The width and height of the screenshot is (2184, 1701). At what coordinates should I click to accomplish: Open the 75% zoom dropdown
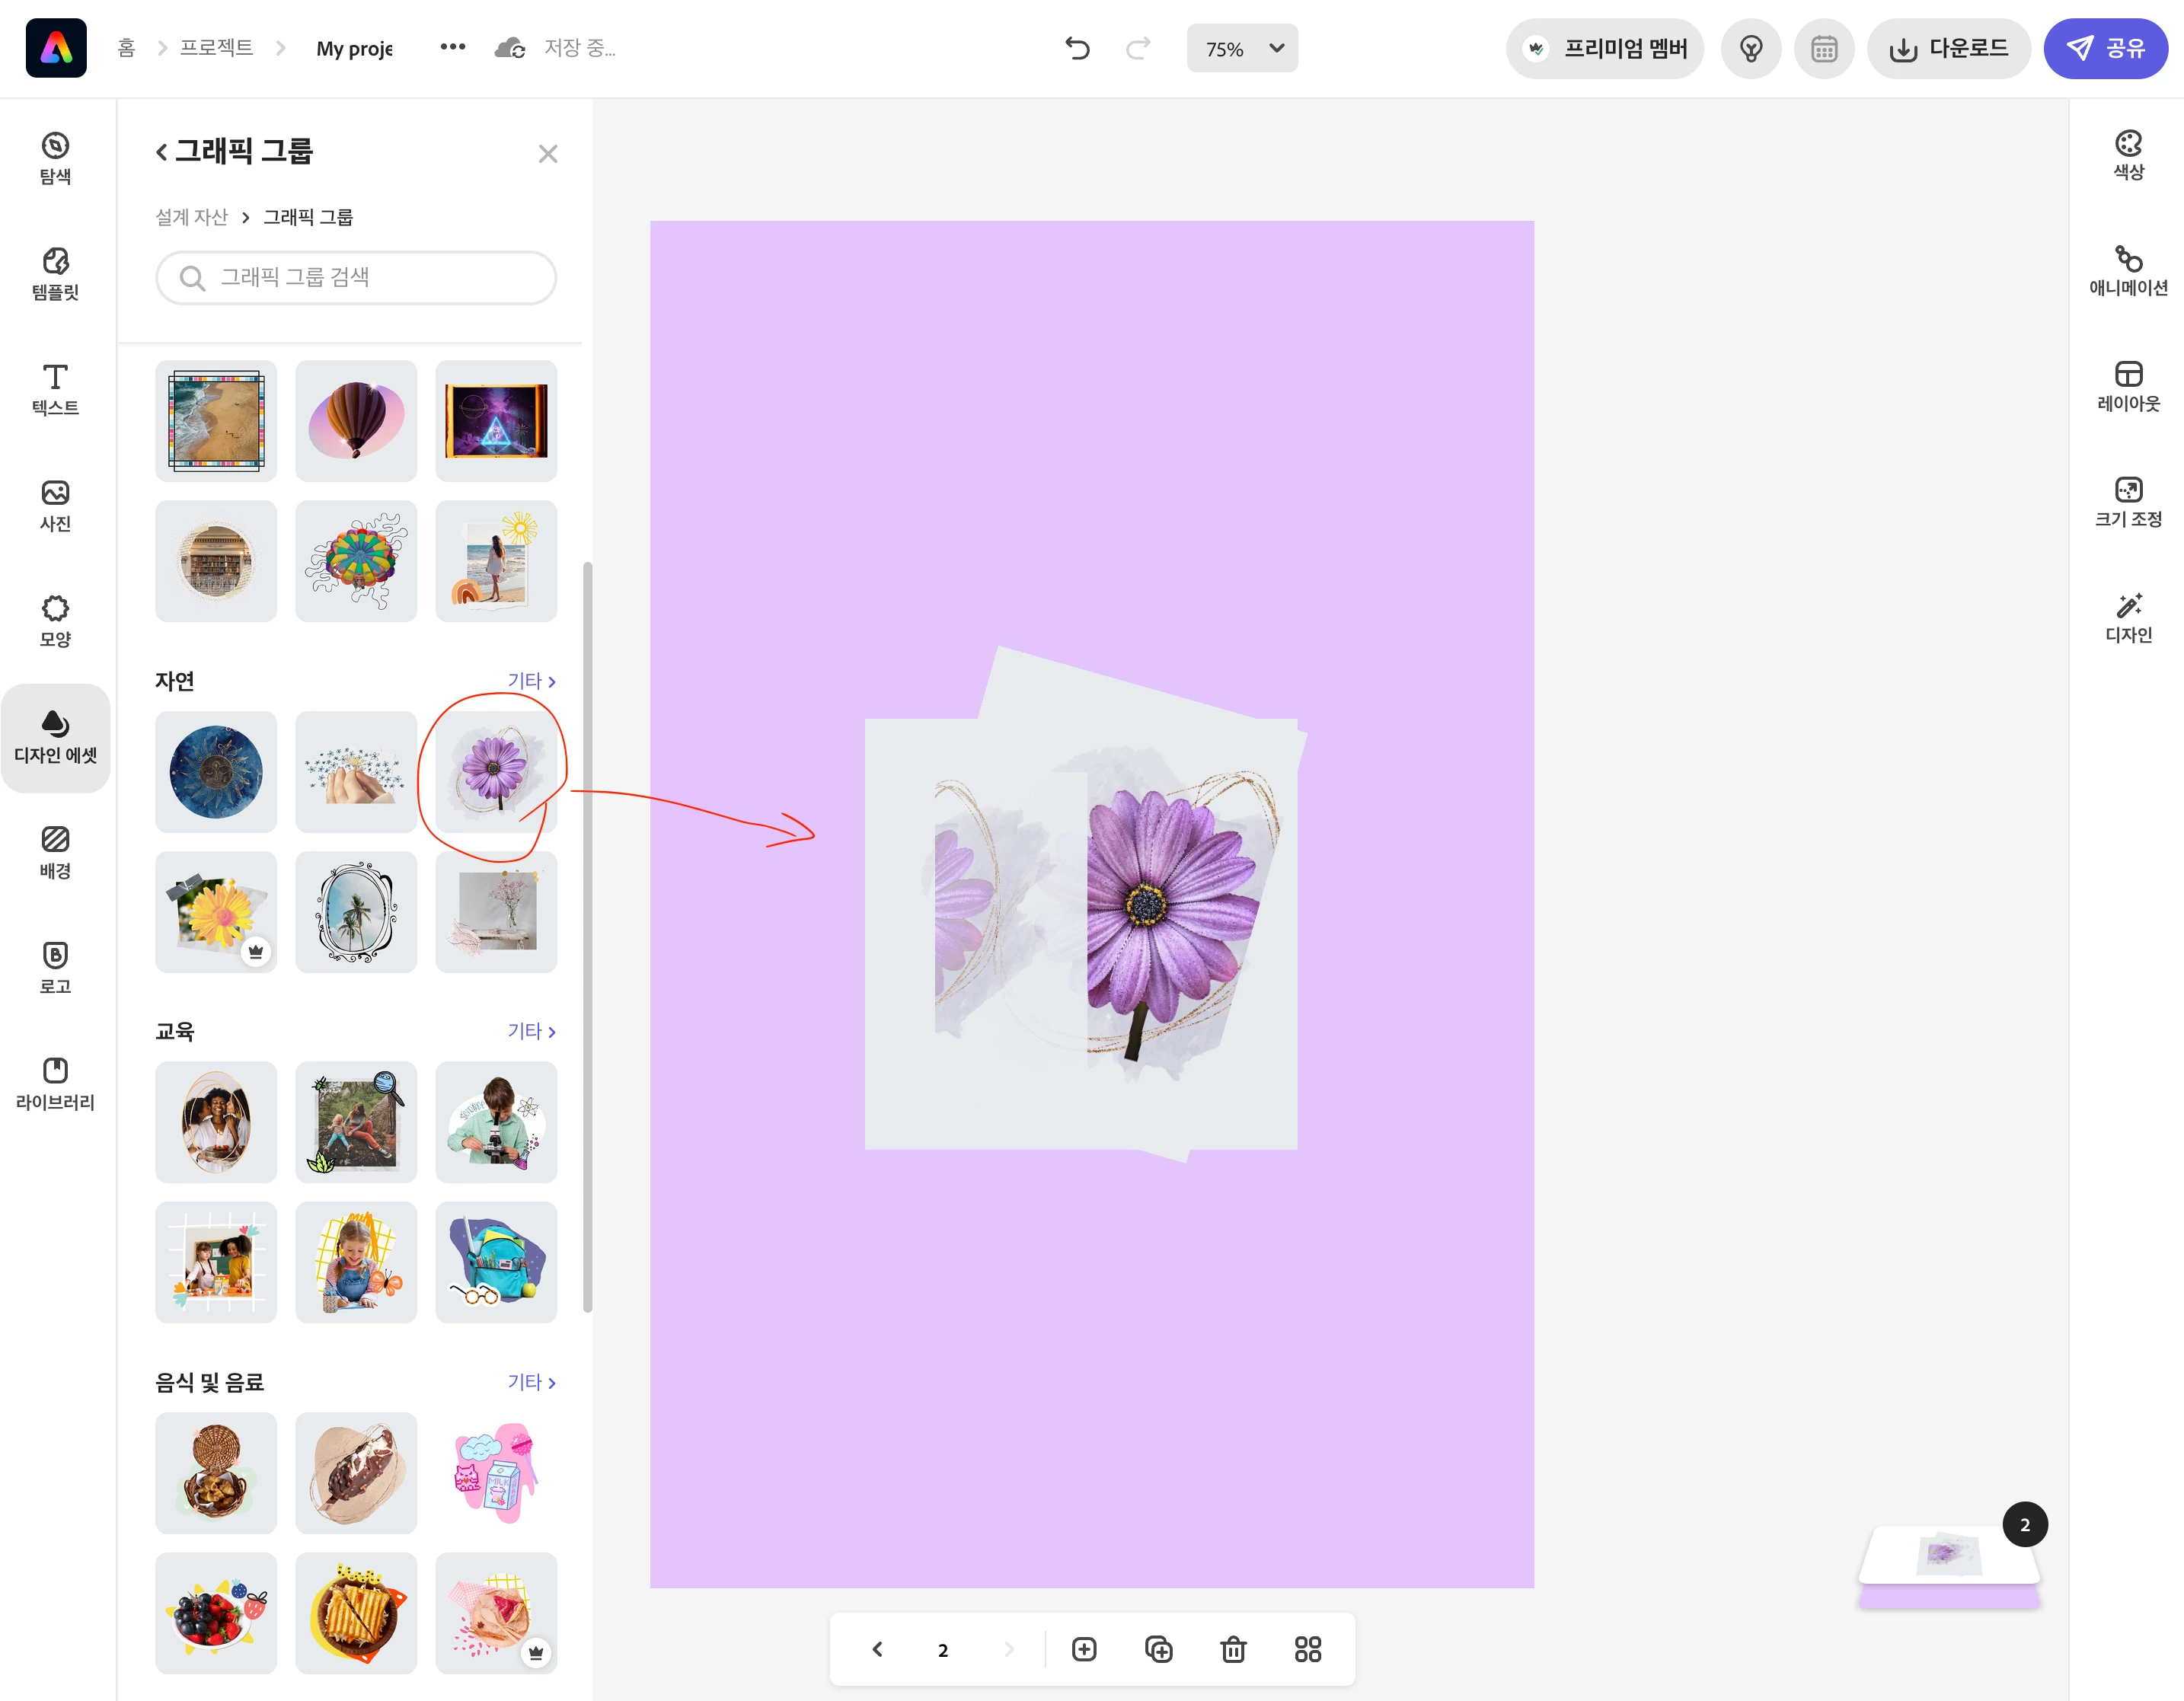[1242, 48]
